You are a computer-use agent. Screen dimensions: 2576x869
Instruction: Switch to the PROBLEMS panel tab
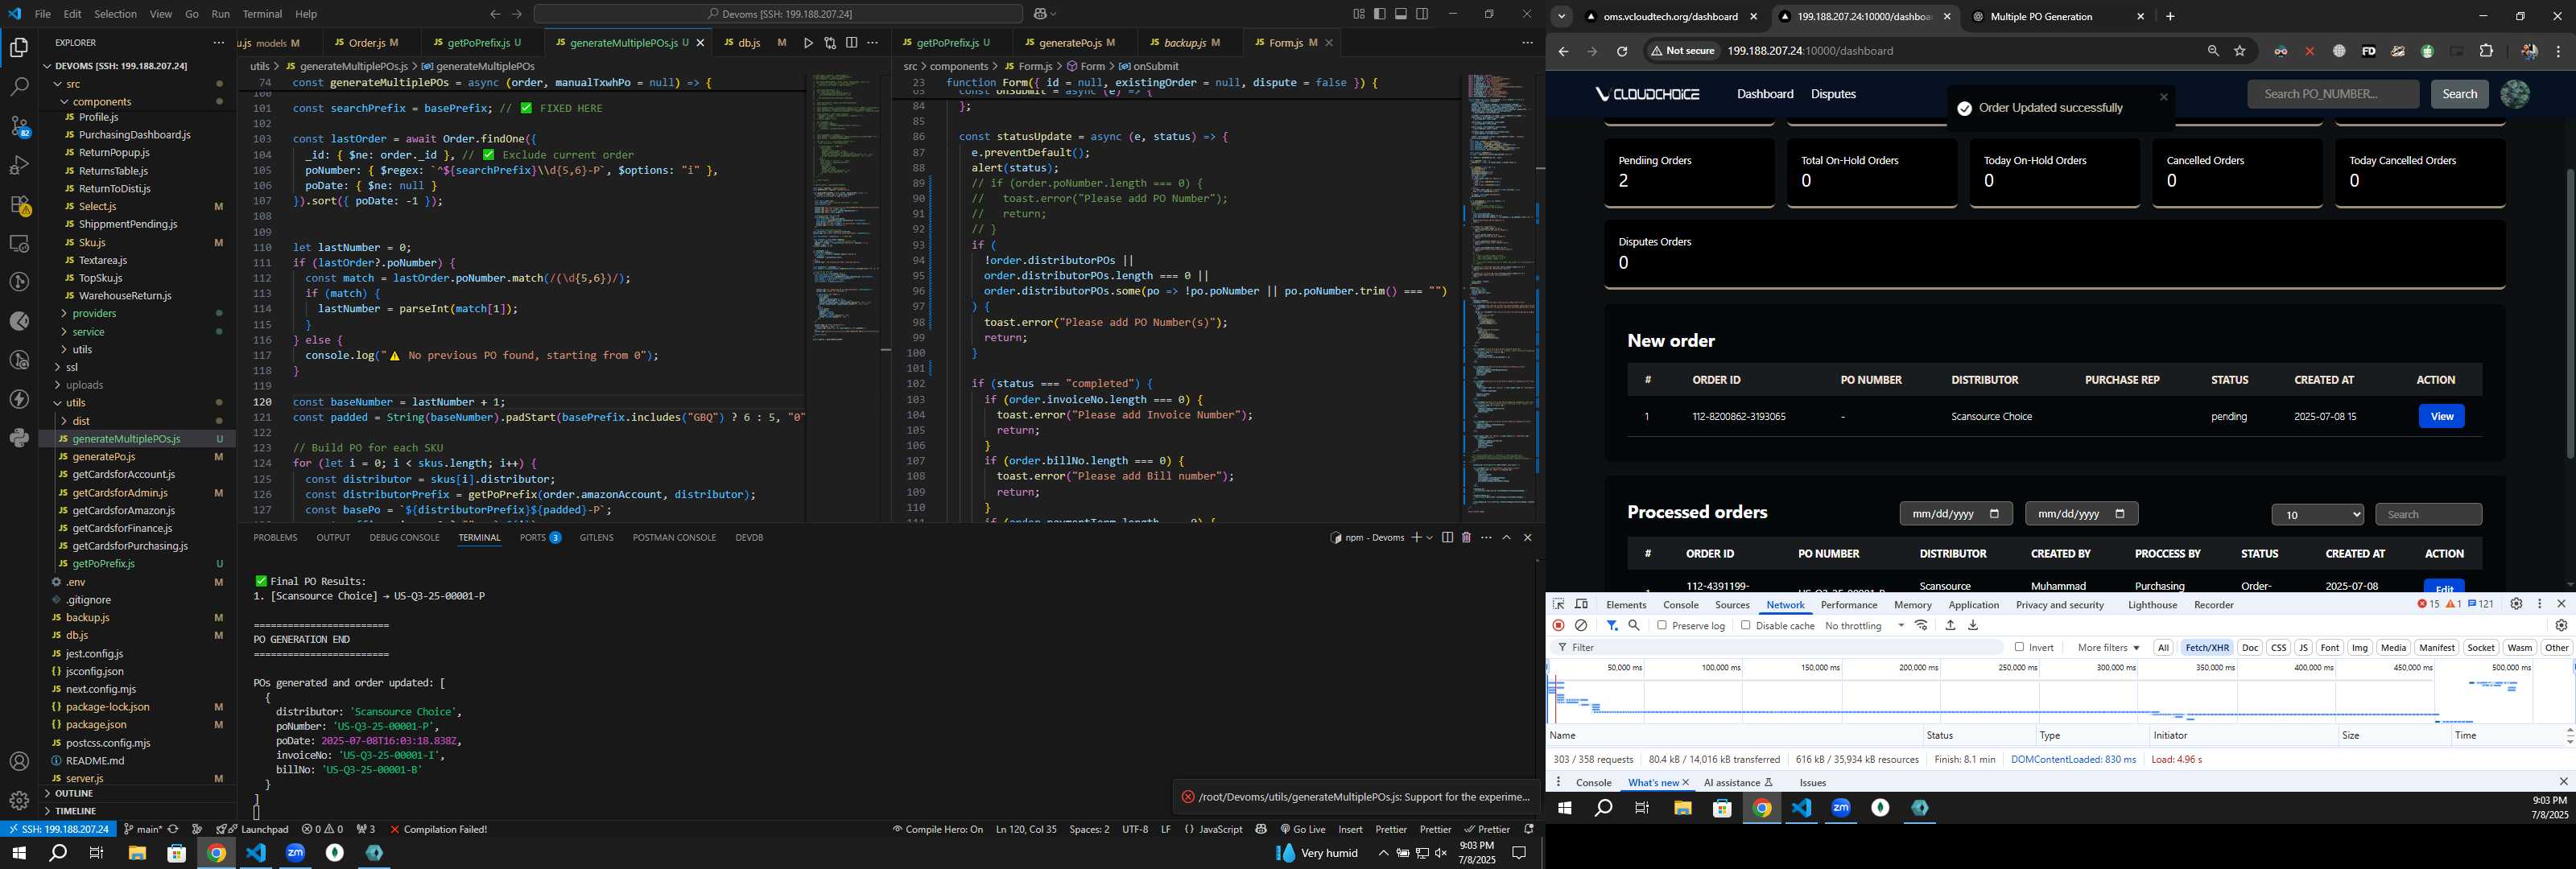coord(275,538)
